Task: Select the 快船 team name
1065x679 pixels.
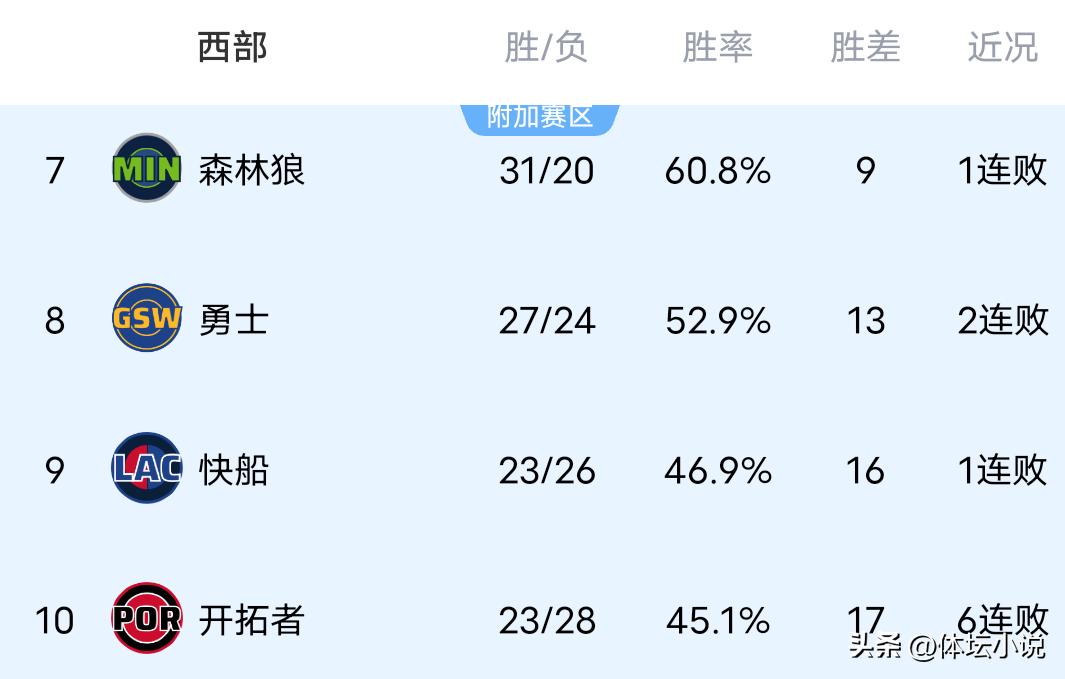Action: coord(233,470)
